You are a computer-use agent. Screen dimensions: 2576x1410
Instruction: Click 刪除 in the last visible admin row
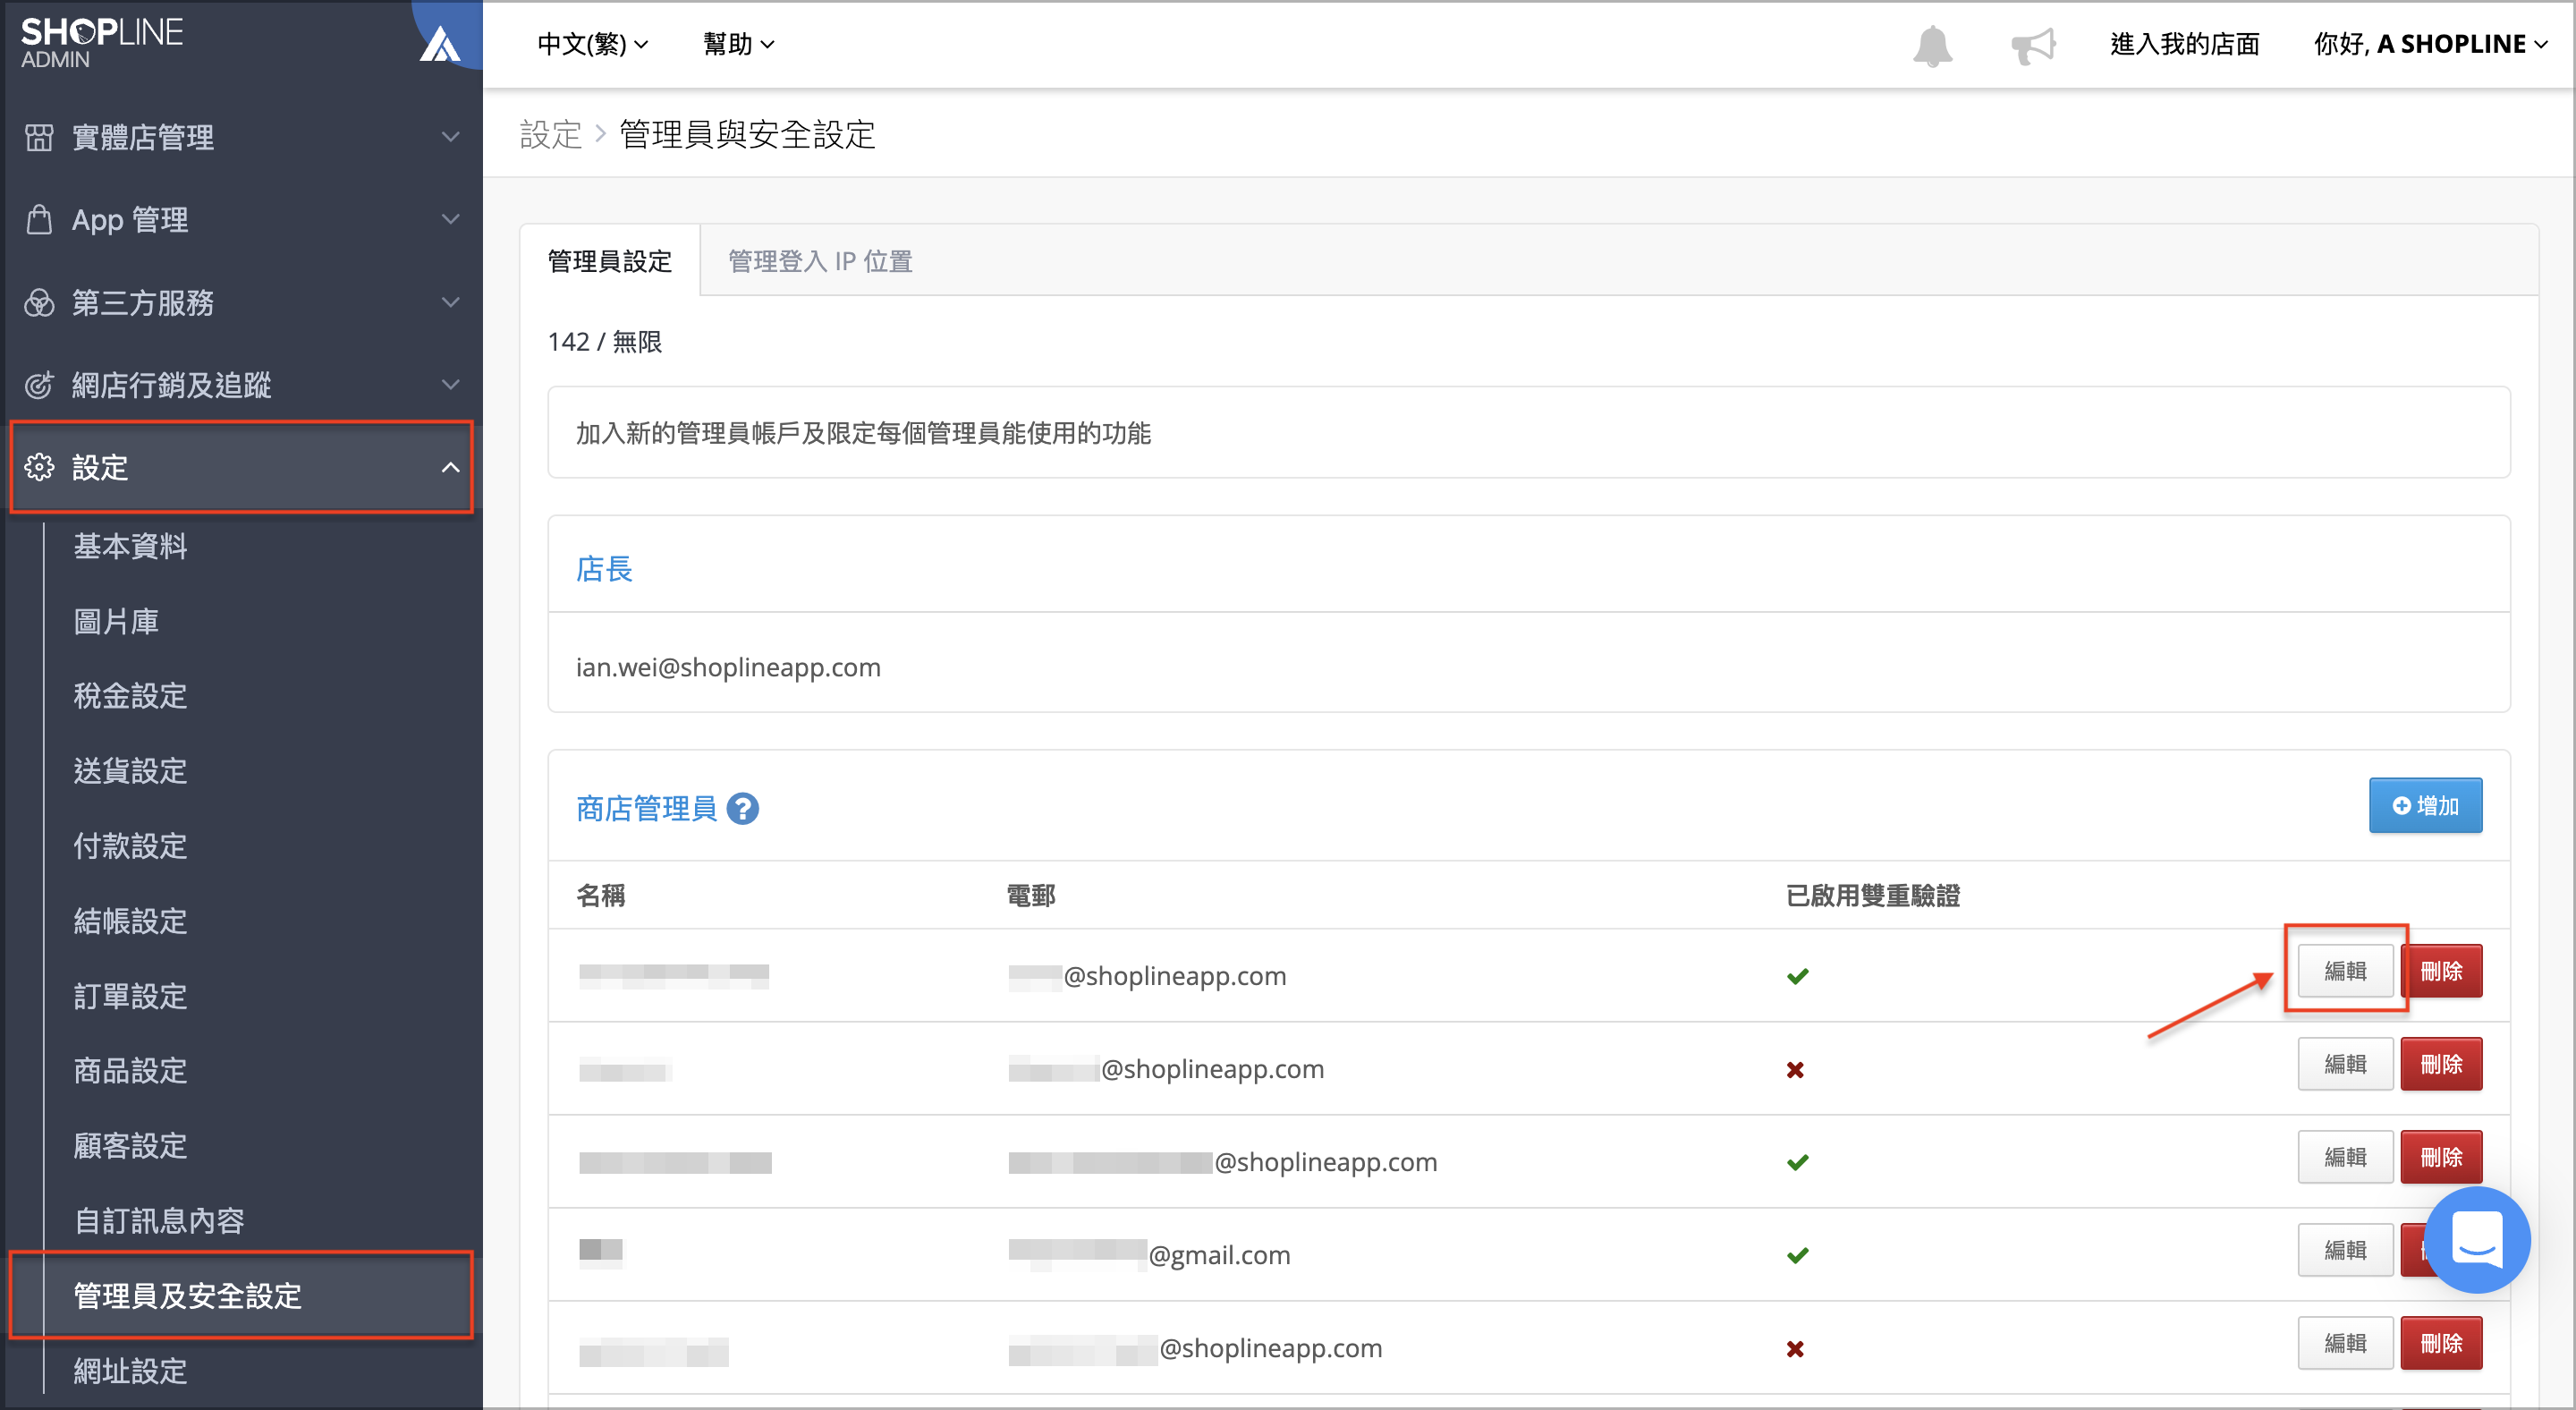[x=2441, y=1342]
